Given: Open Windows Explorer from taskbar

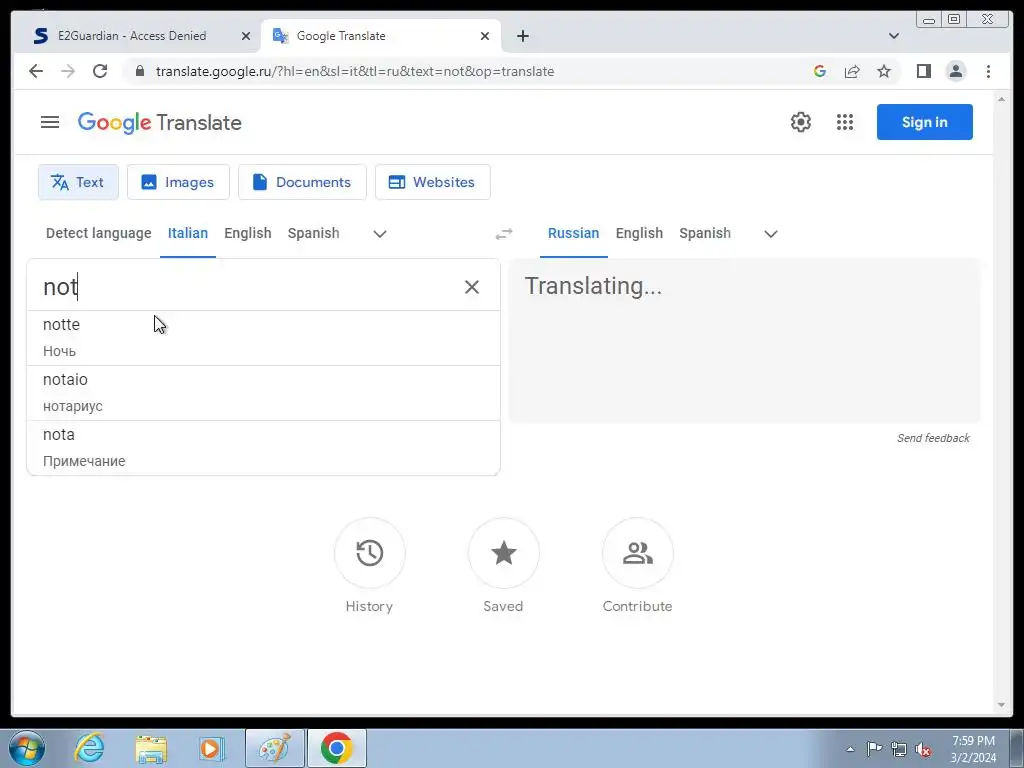Looking at the screenshot, I should 151,748.
